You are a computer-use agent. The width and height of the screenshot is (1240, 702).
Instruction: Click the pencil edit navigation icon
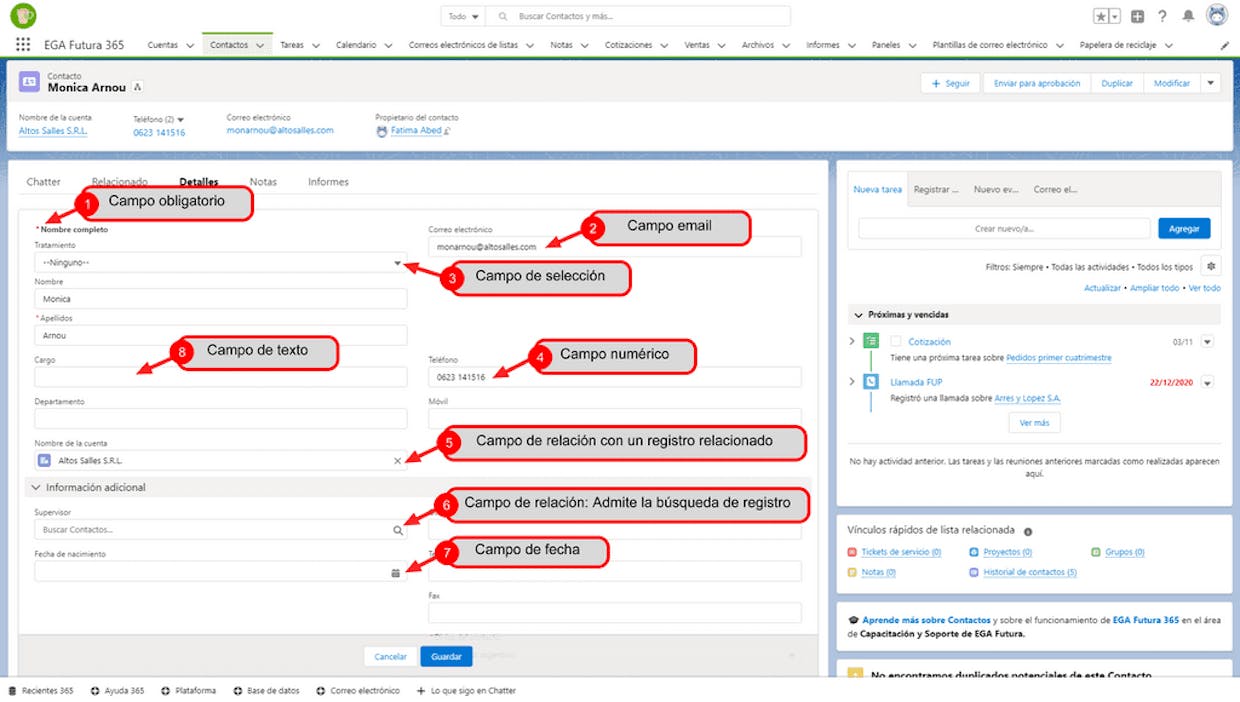pos(1225,45)
